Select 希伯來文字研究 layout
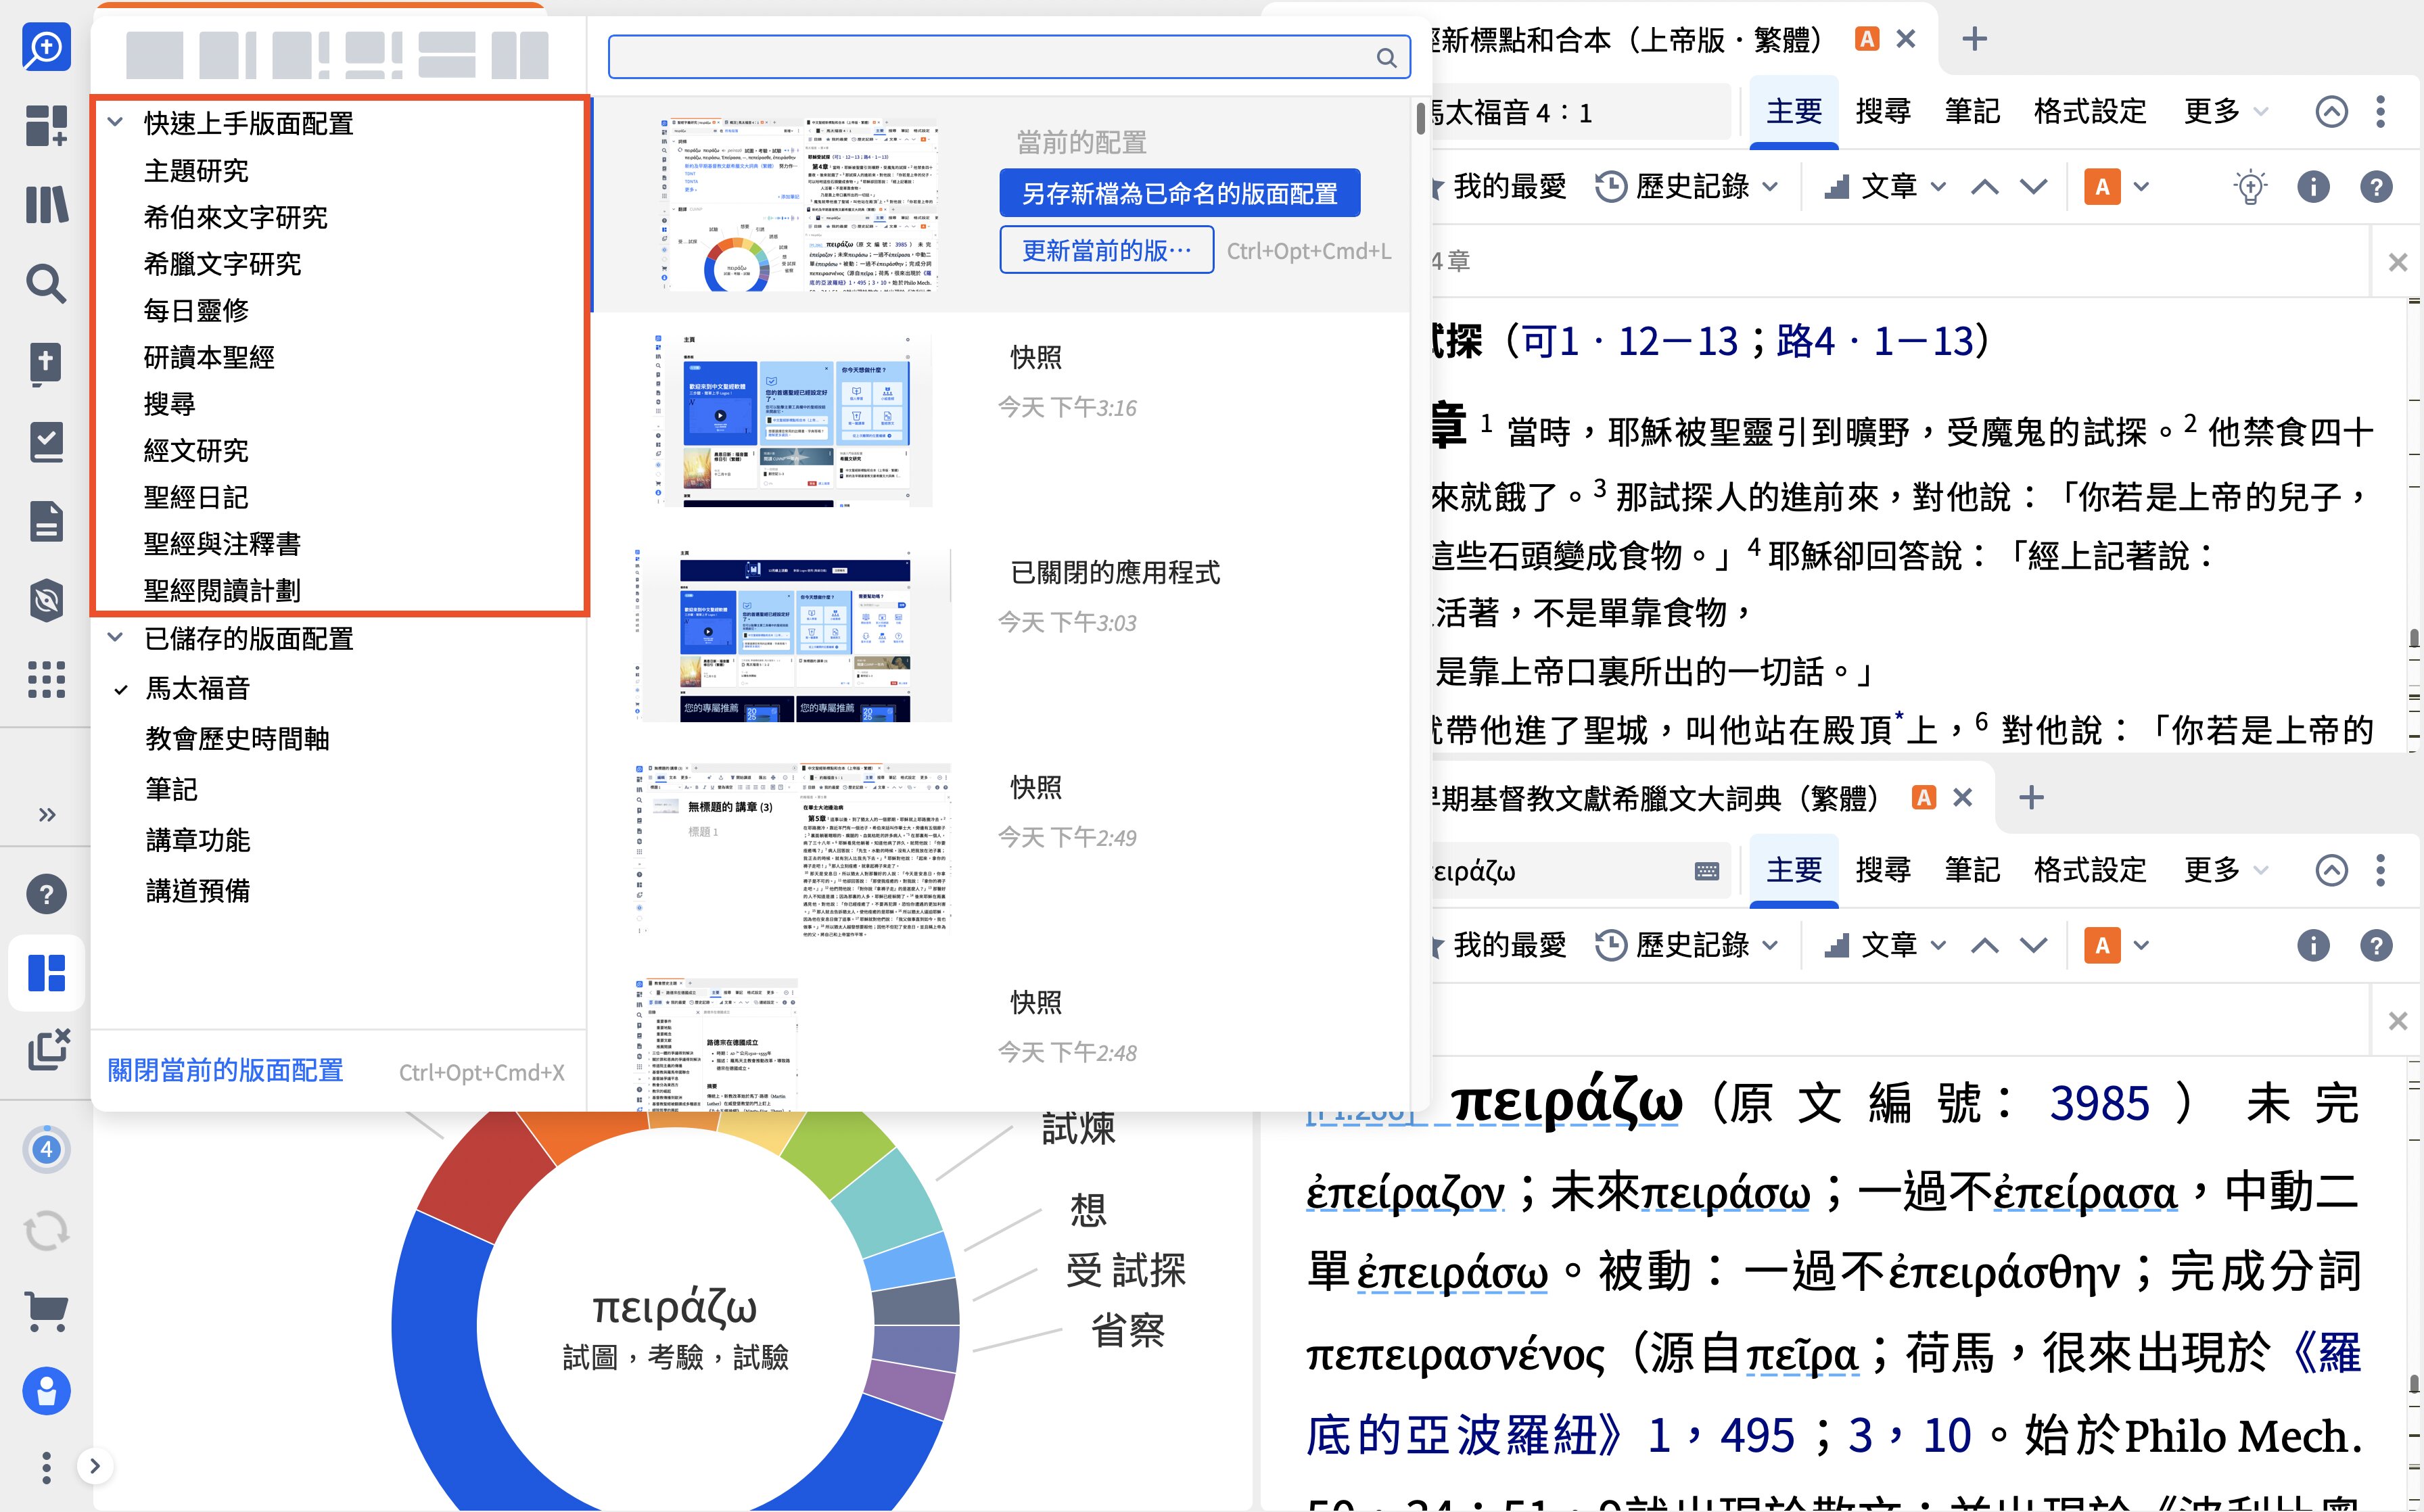2424x1512 pixels. pos(235,217)
